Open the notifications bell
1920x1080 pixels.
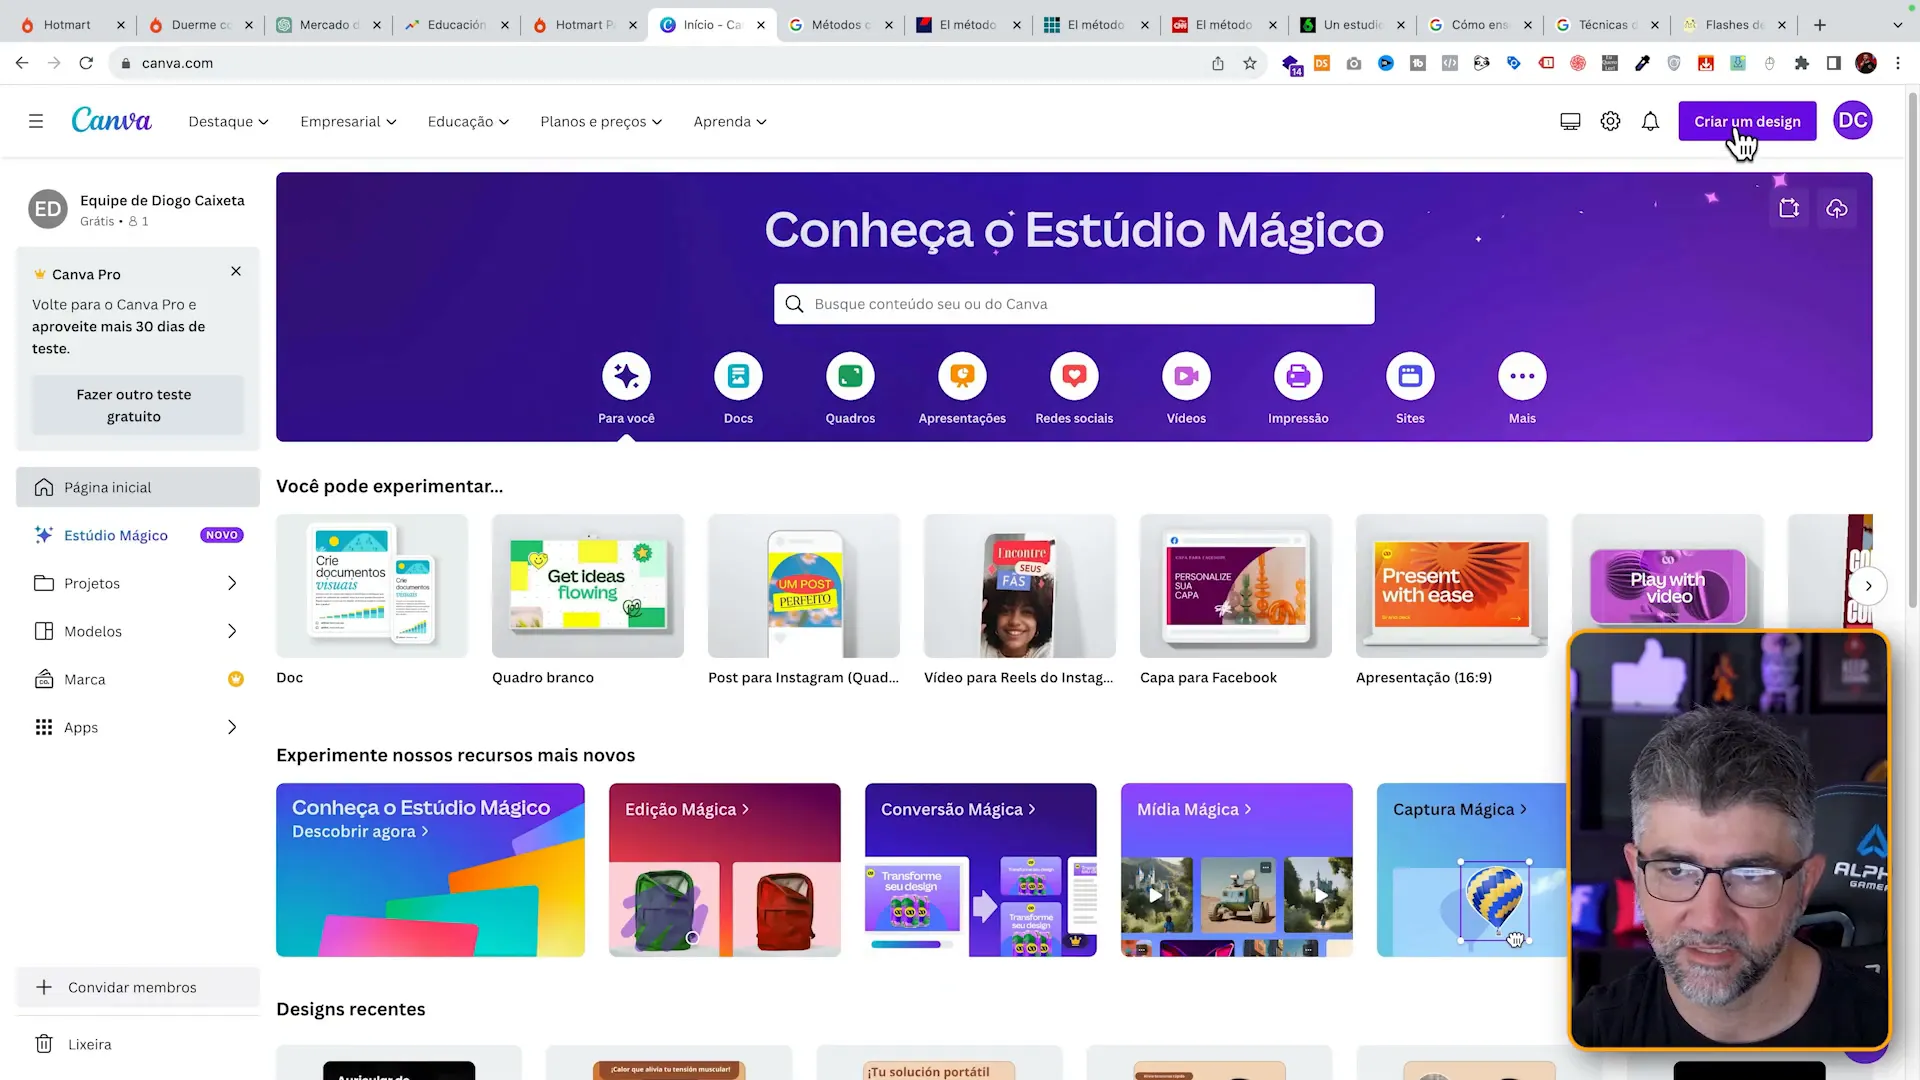pyautogui.click(x=1650, y=121)
